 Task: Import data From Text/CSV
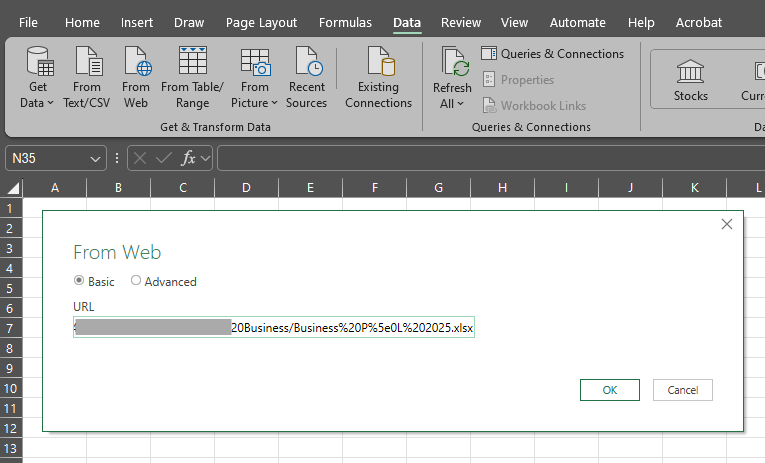[87, 77]
